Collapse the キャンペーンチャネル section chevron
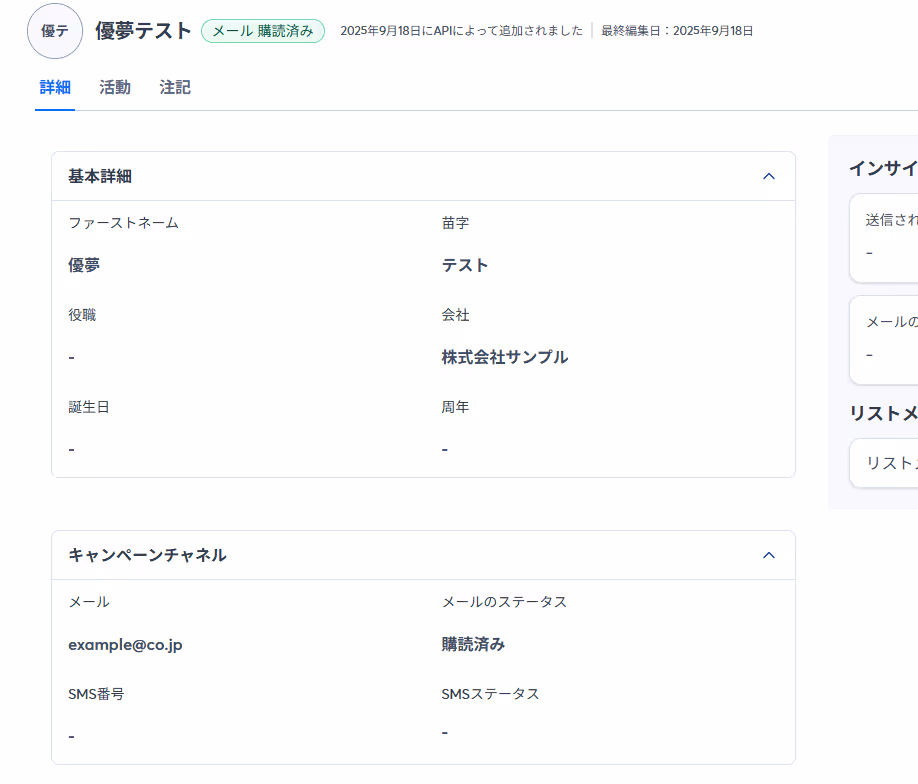 pos(769,555)
